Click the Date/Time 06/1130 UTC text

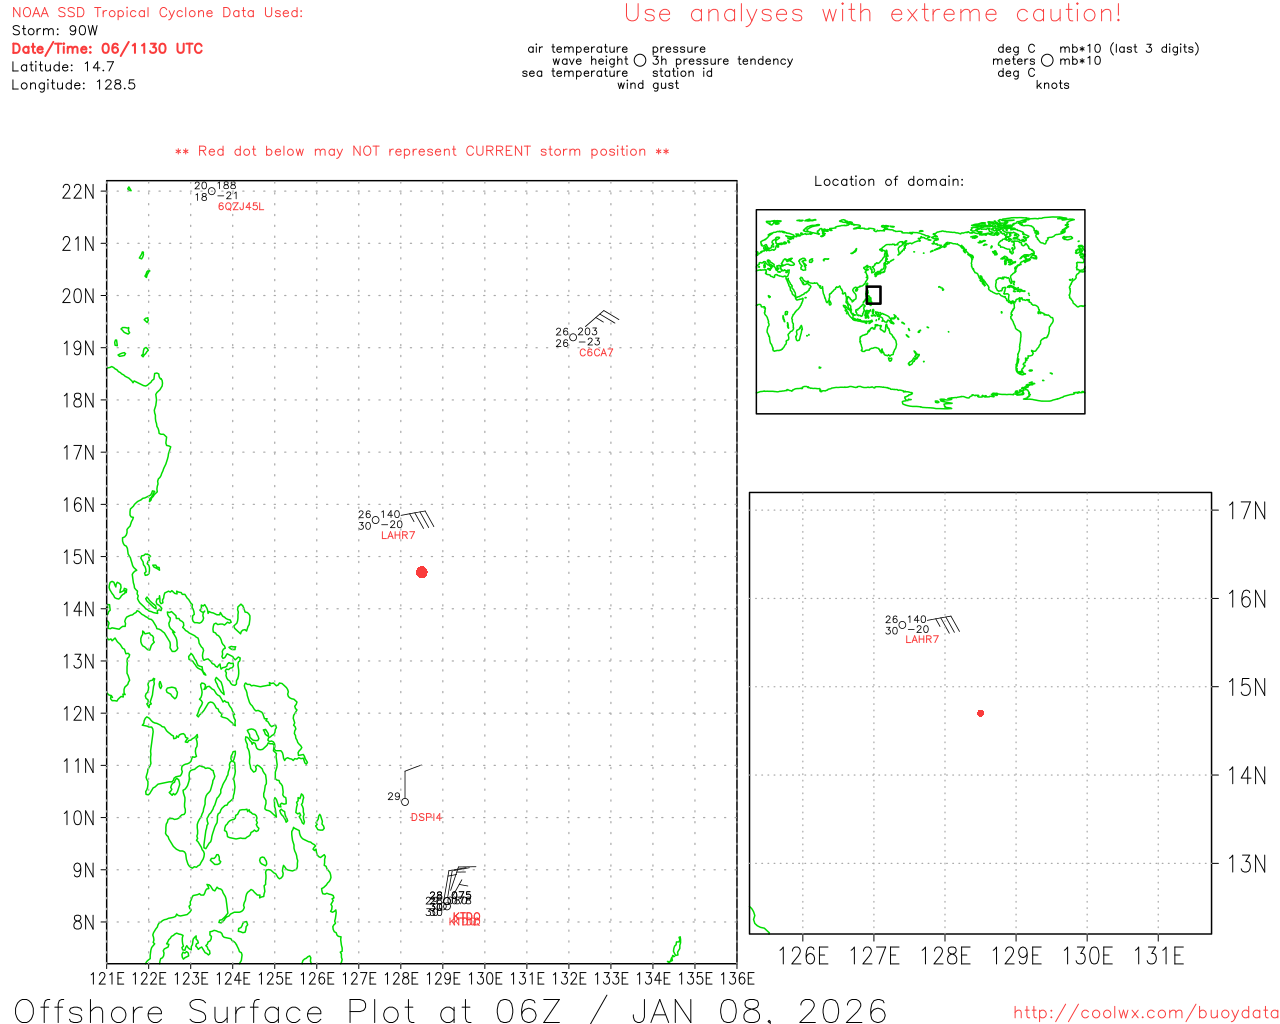[x=107, y=48]
